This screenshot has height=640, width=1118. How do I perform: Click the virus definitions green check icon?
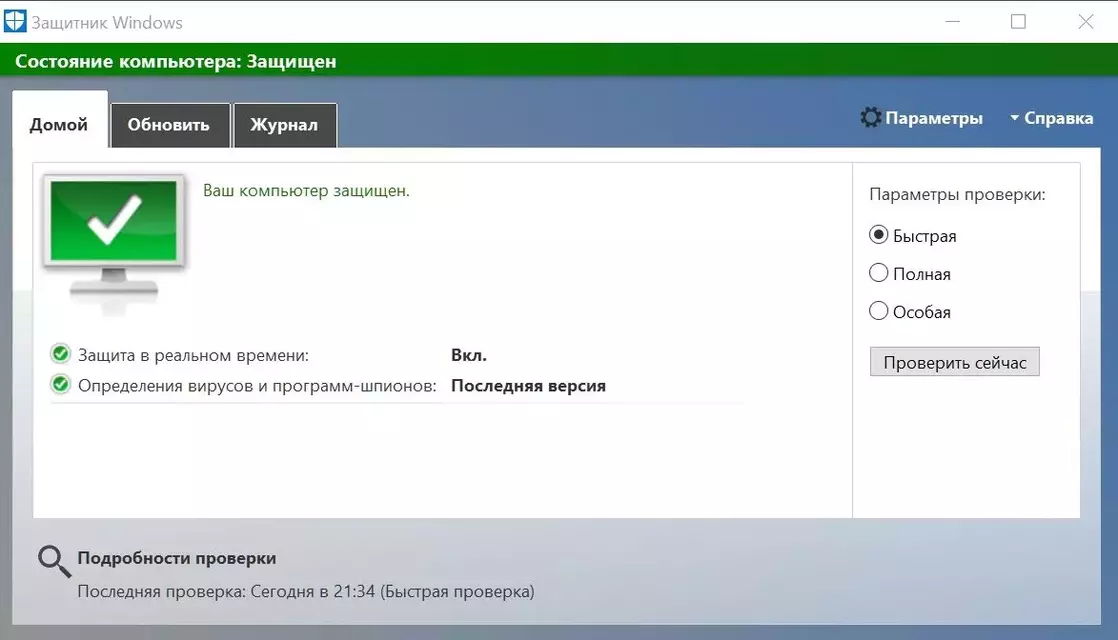(61, 385)
